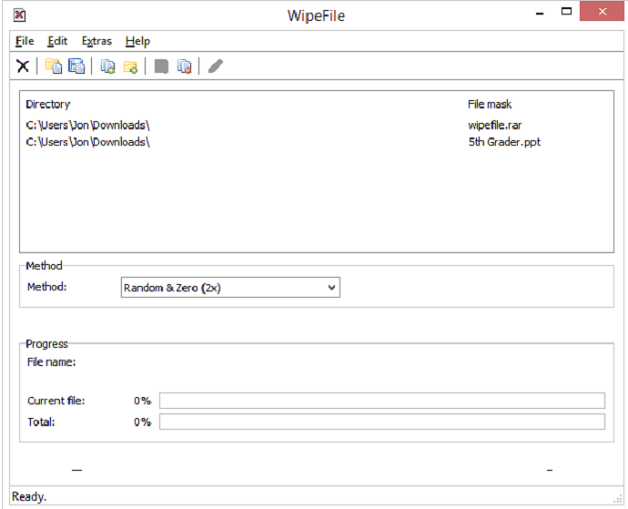Viewport: 628px width, 509px height.
Task: Click the add folder icon with green plus
Action: click(131, 67)
